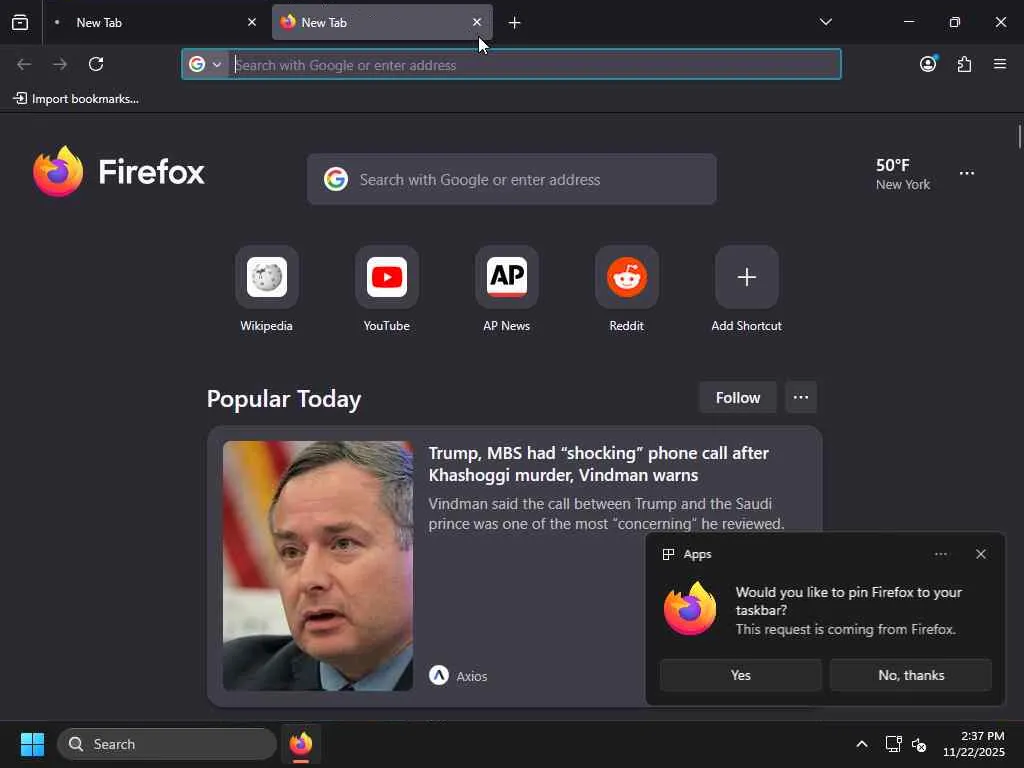Click No, thanks in the pin prompt

[911, 675]
